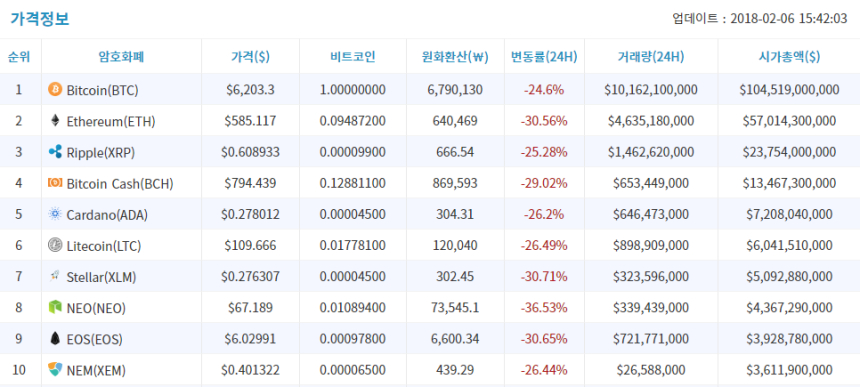Click Stellar change rate -30.71%
The width and height of the screenshot is (860, 387).
pos(544,277)
